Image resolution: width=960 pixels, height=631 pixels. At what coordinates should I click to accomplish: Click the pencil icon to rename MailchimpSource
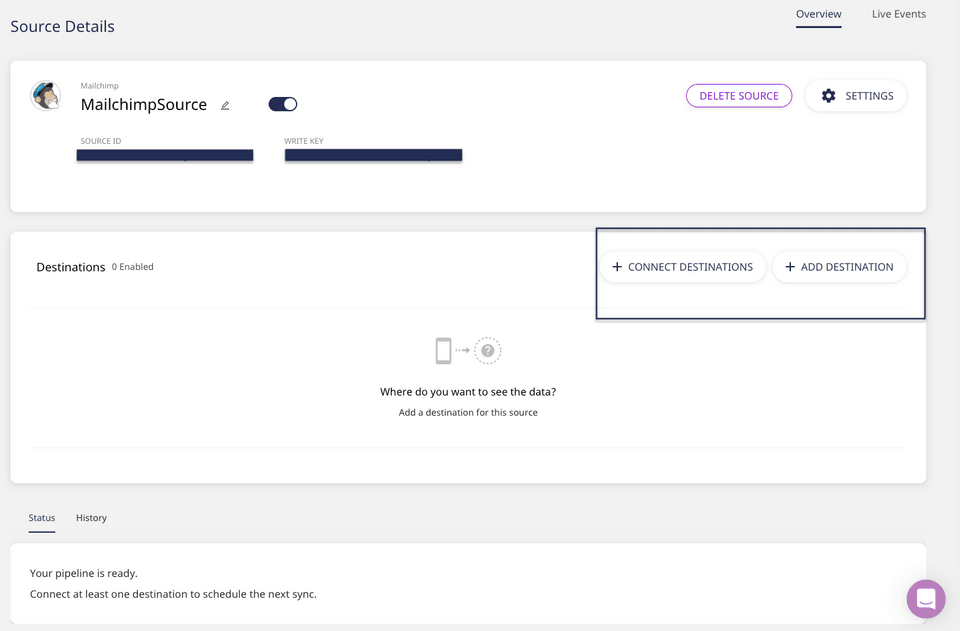pos(225,105)
